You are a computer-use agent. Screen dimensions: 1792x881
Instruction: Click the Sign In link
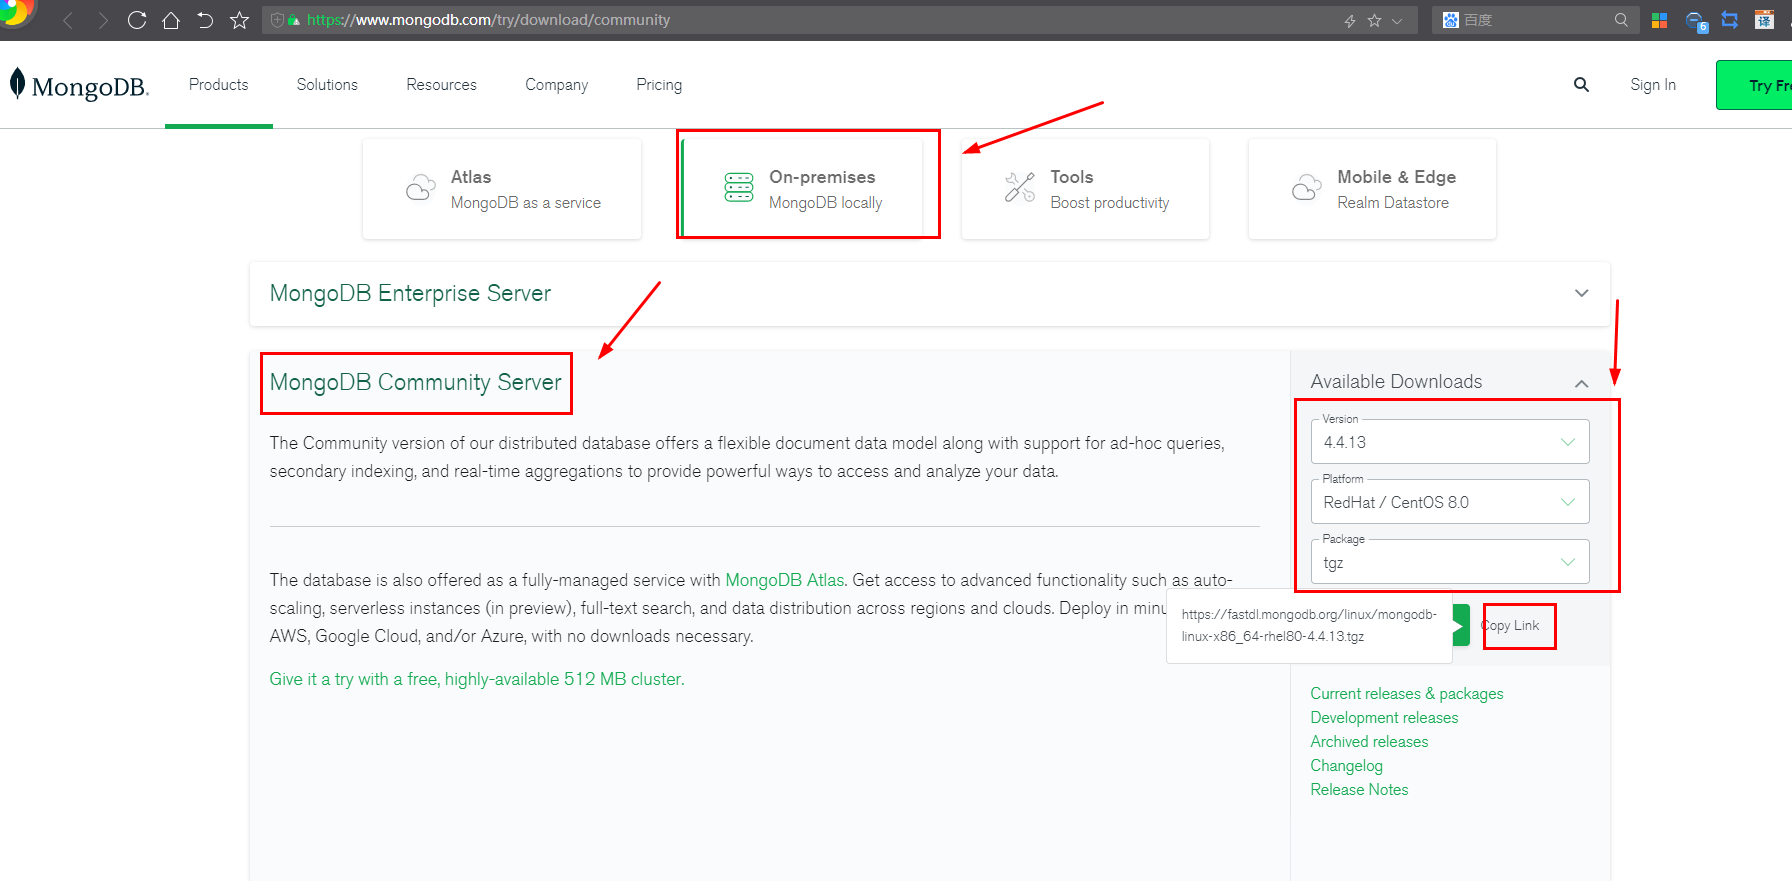point(1653,85)
